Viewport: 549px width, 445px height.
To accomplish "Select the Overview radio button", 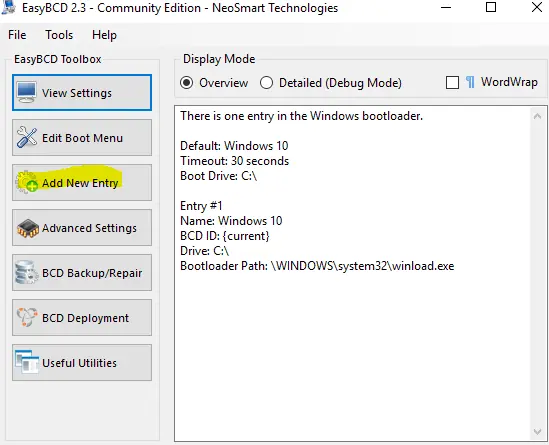I will [187, 83].
